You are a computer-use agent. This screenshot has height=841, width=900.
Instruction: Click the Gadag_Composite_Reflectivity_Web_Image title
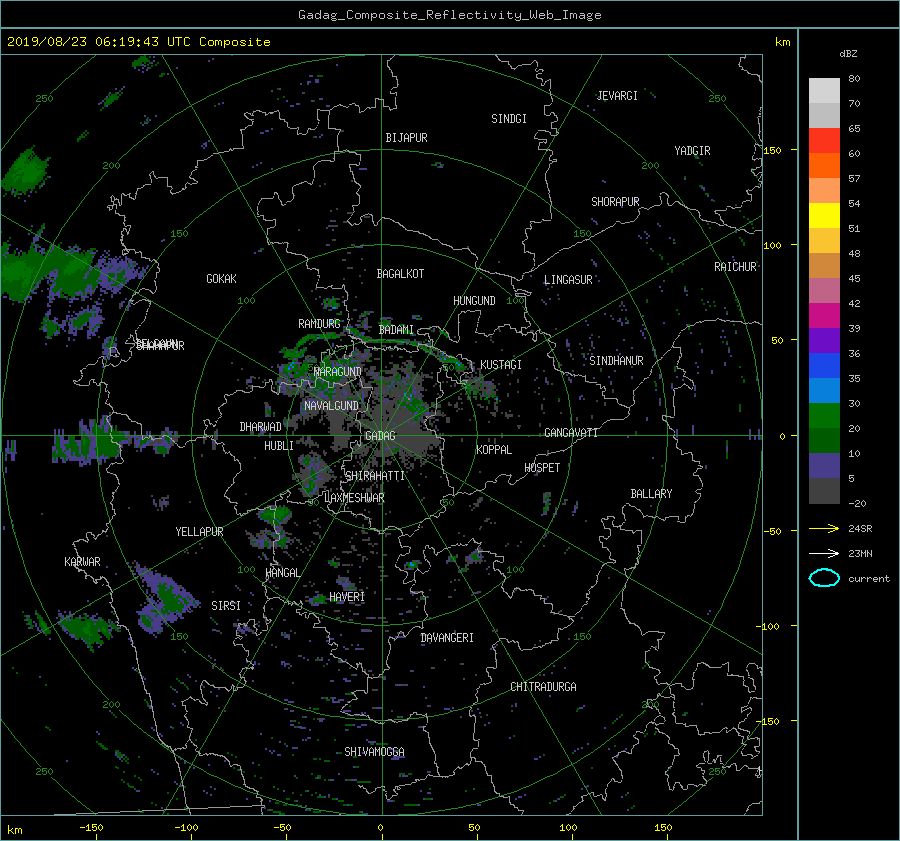(x=449, y=15)
